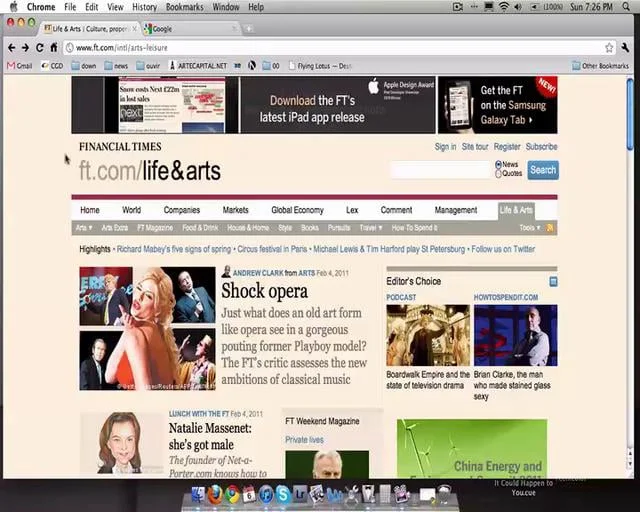Image resolution: width=640 pixels, height=512 pixels.
Task: Click the orange RSS feed icon
Action: click(550, 228)
